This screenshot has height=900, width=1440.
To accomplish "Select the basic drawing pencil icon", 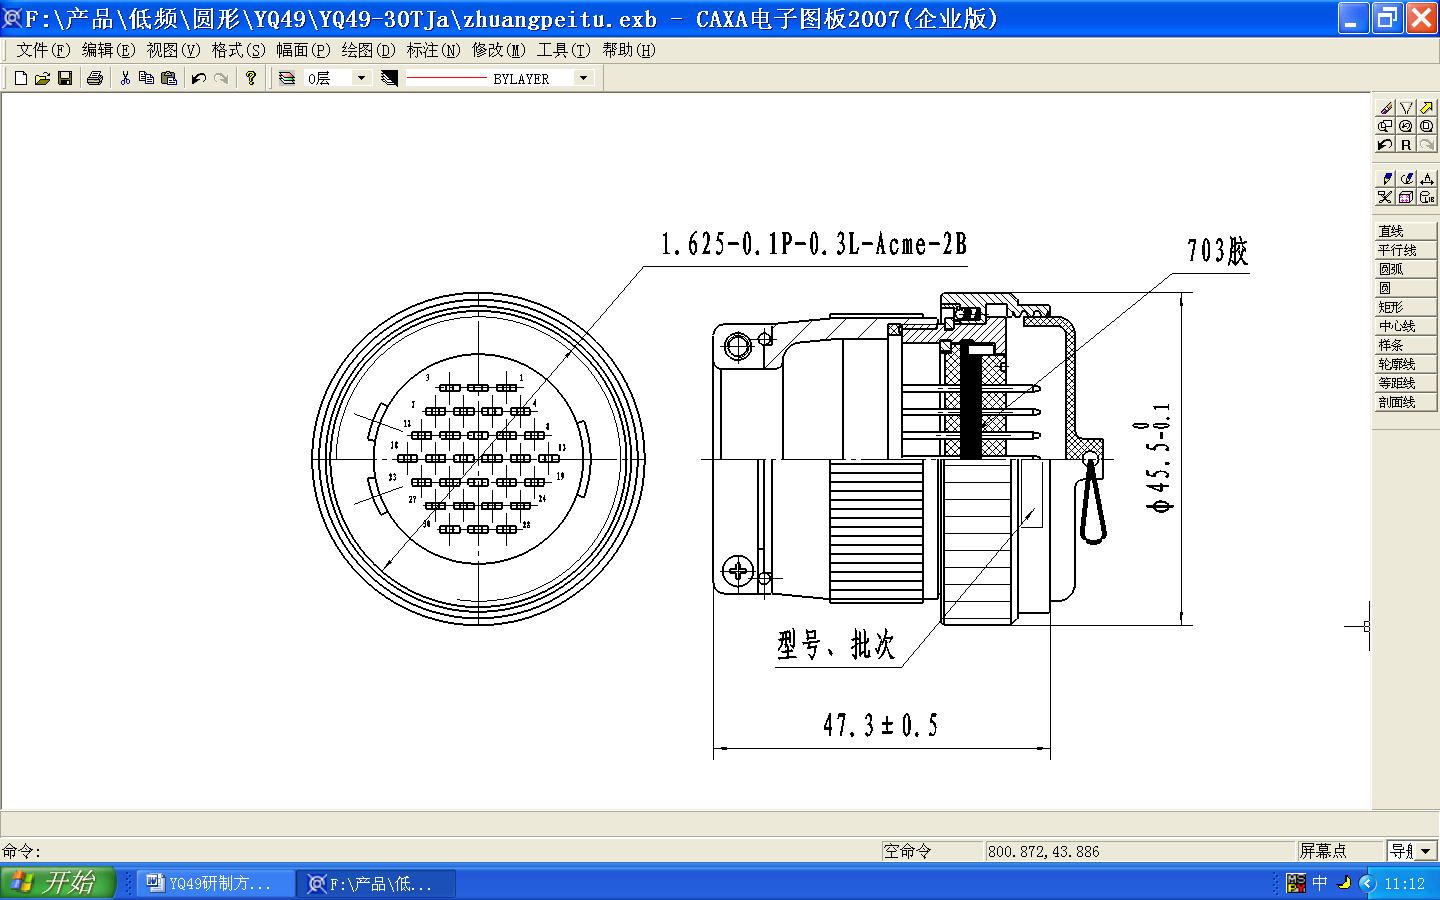I will (1385, 179).
